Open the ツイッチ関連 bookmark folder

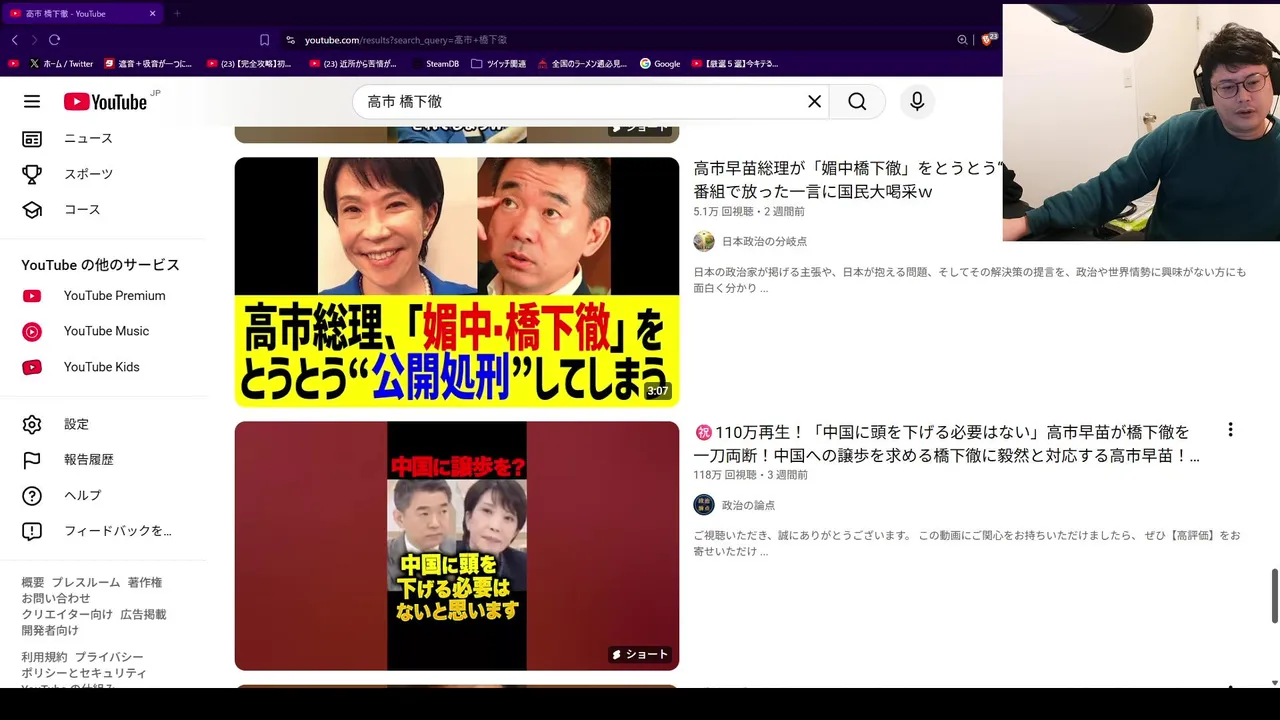coord(498,64)
